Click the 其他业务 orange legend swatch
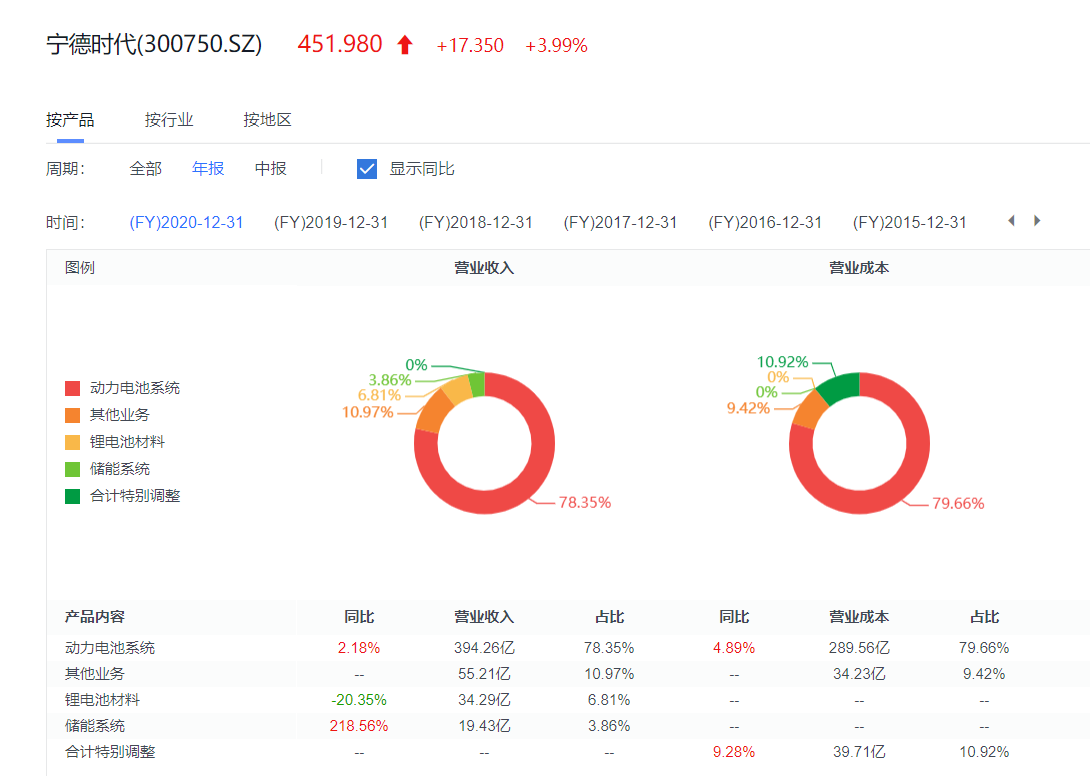This screenshot has width=1090, height=776. tap(72, 415)
